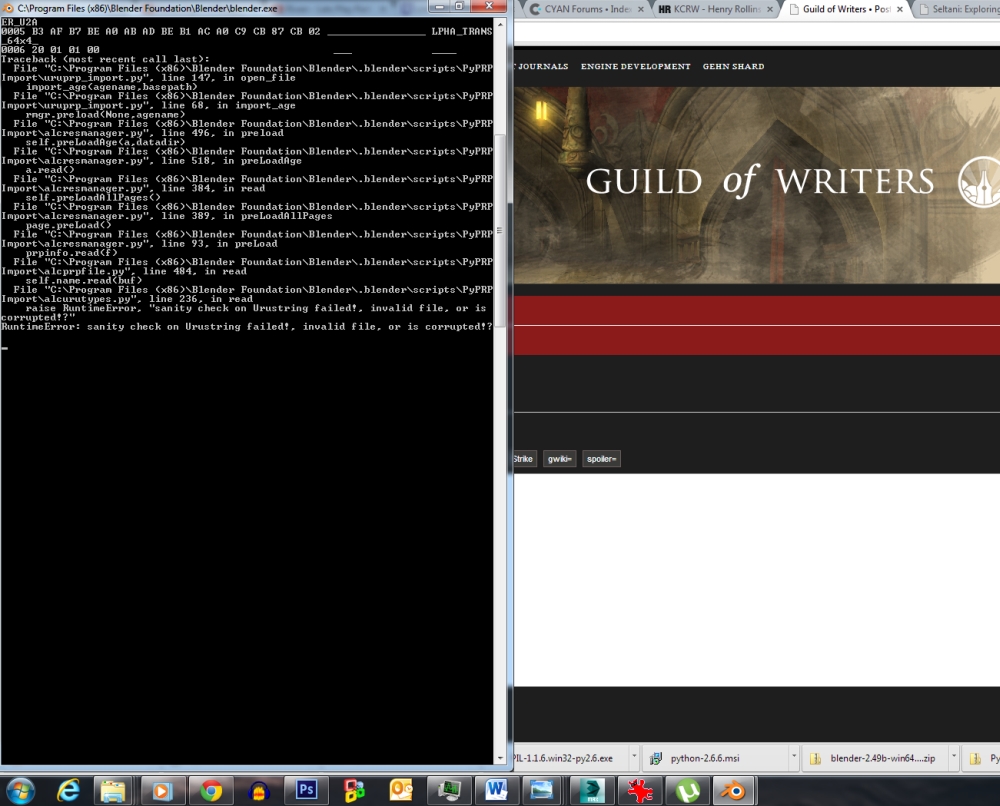Open the python-2.6.6.msi download
Viewport: 1000px width, 806px height.
pos(705,758)
